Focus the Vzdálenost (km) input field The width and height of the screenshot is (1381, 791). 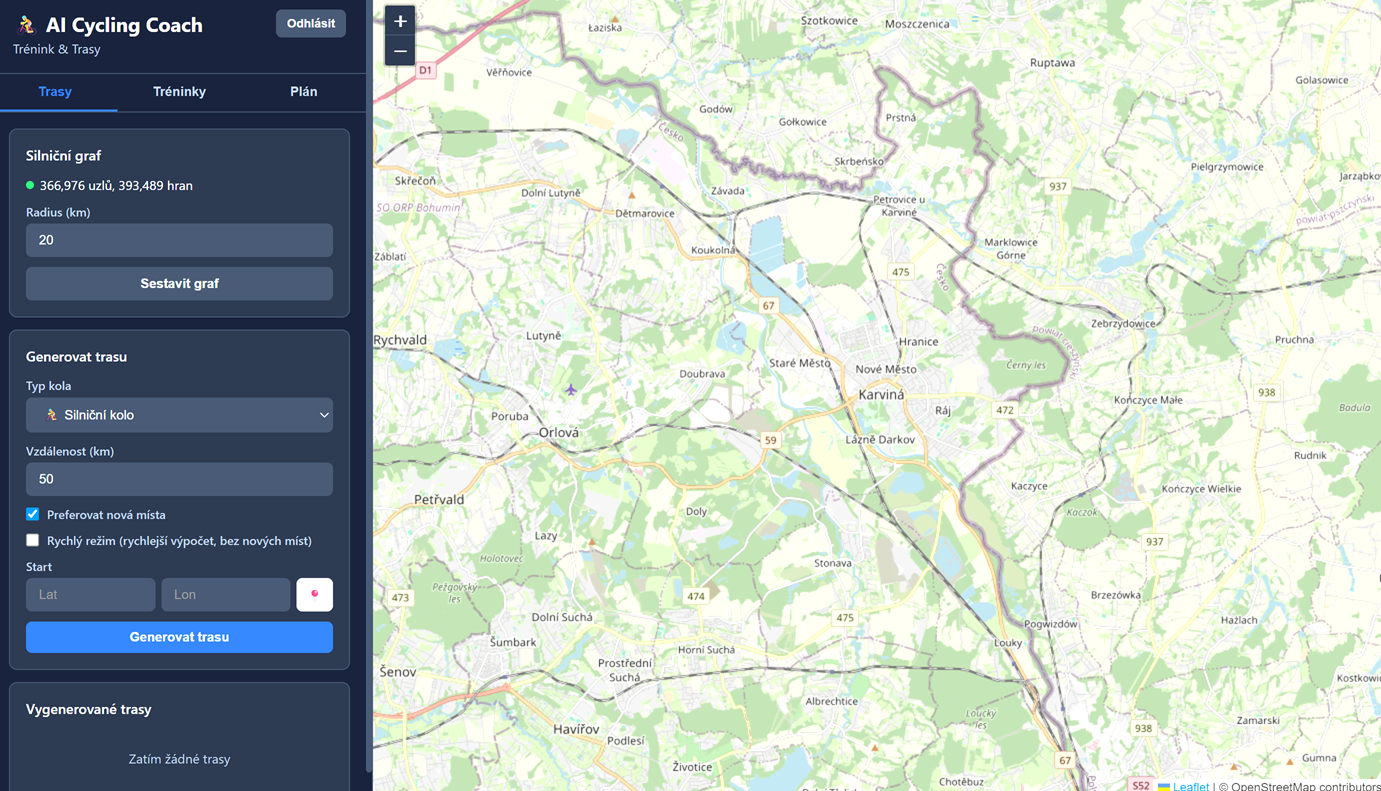tap(179, 479)
